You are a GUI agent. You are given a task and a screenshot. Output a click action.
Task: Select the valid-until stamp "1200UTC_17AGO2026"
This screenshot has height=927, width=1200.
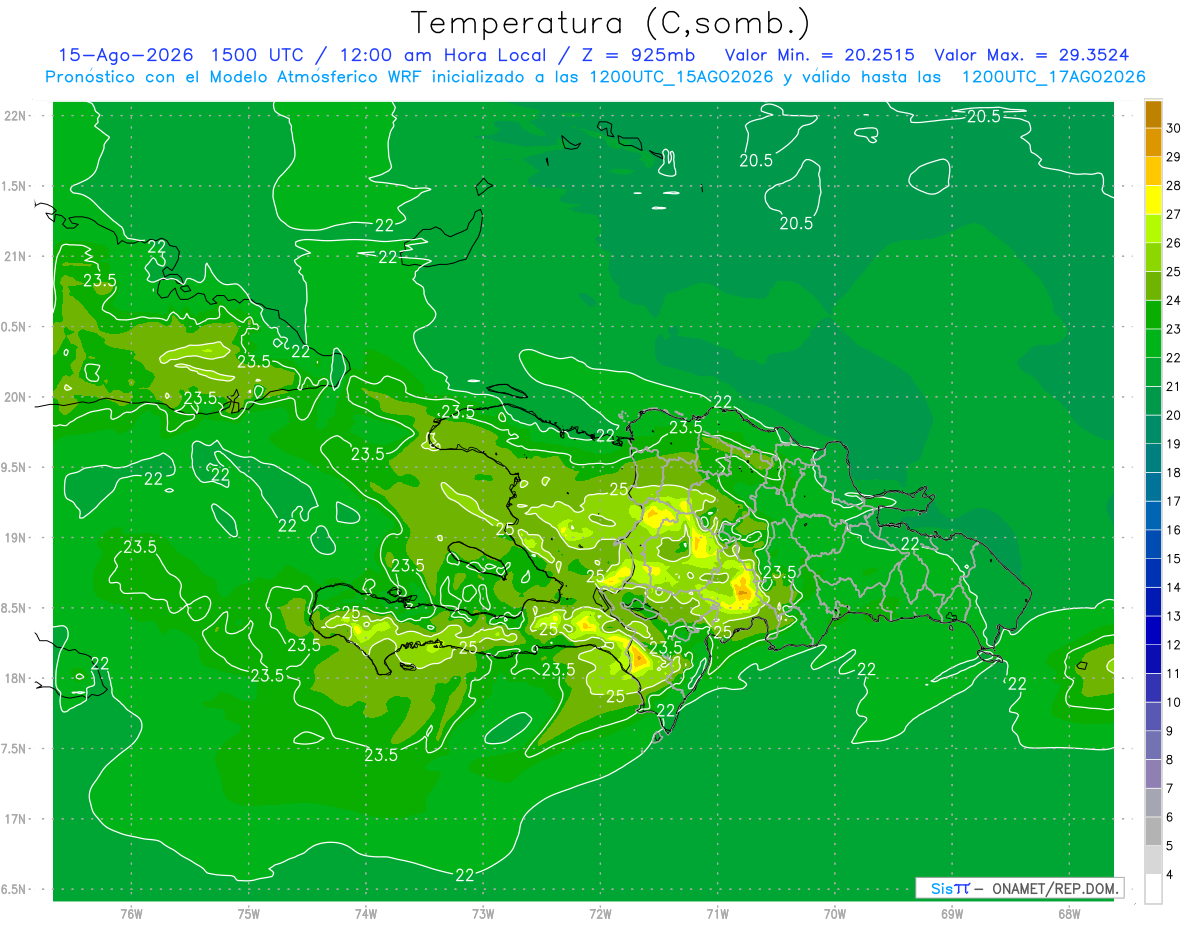[x=1053, y=77]
